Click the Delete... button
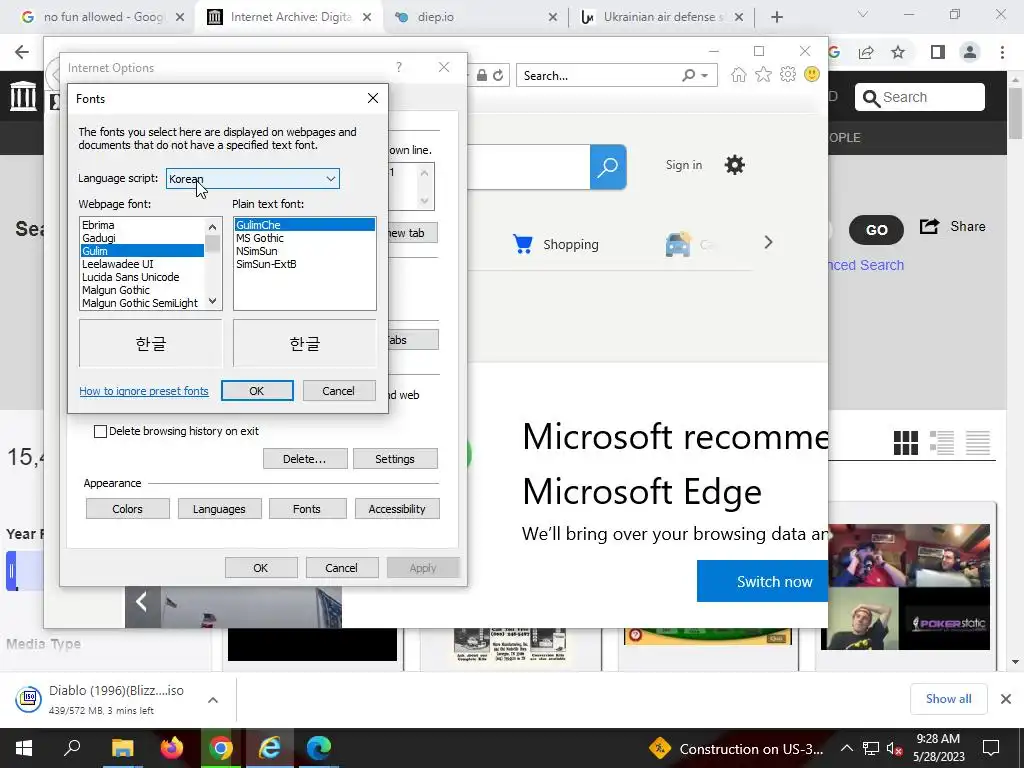 pos(304,458)
